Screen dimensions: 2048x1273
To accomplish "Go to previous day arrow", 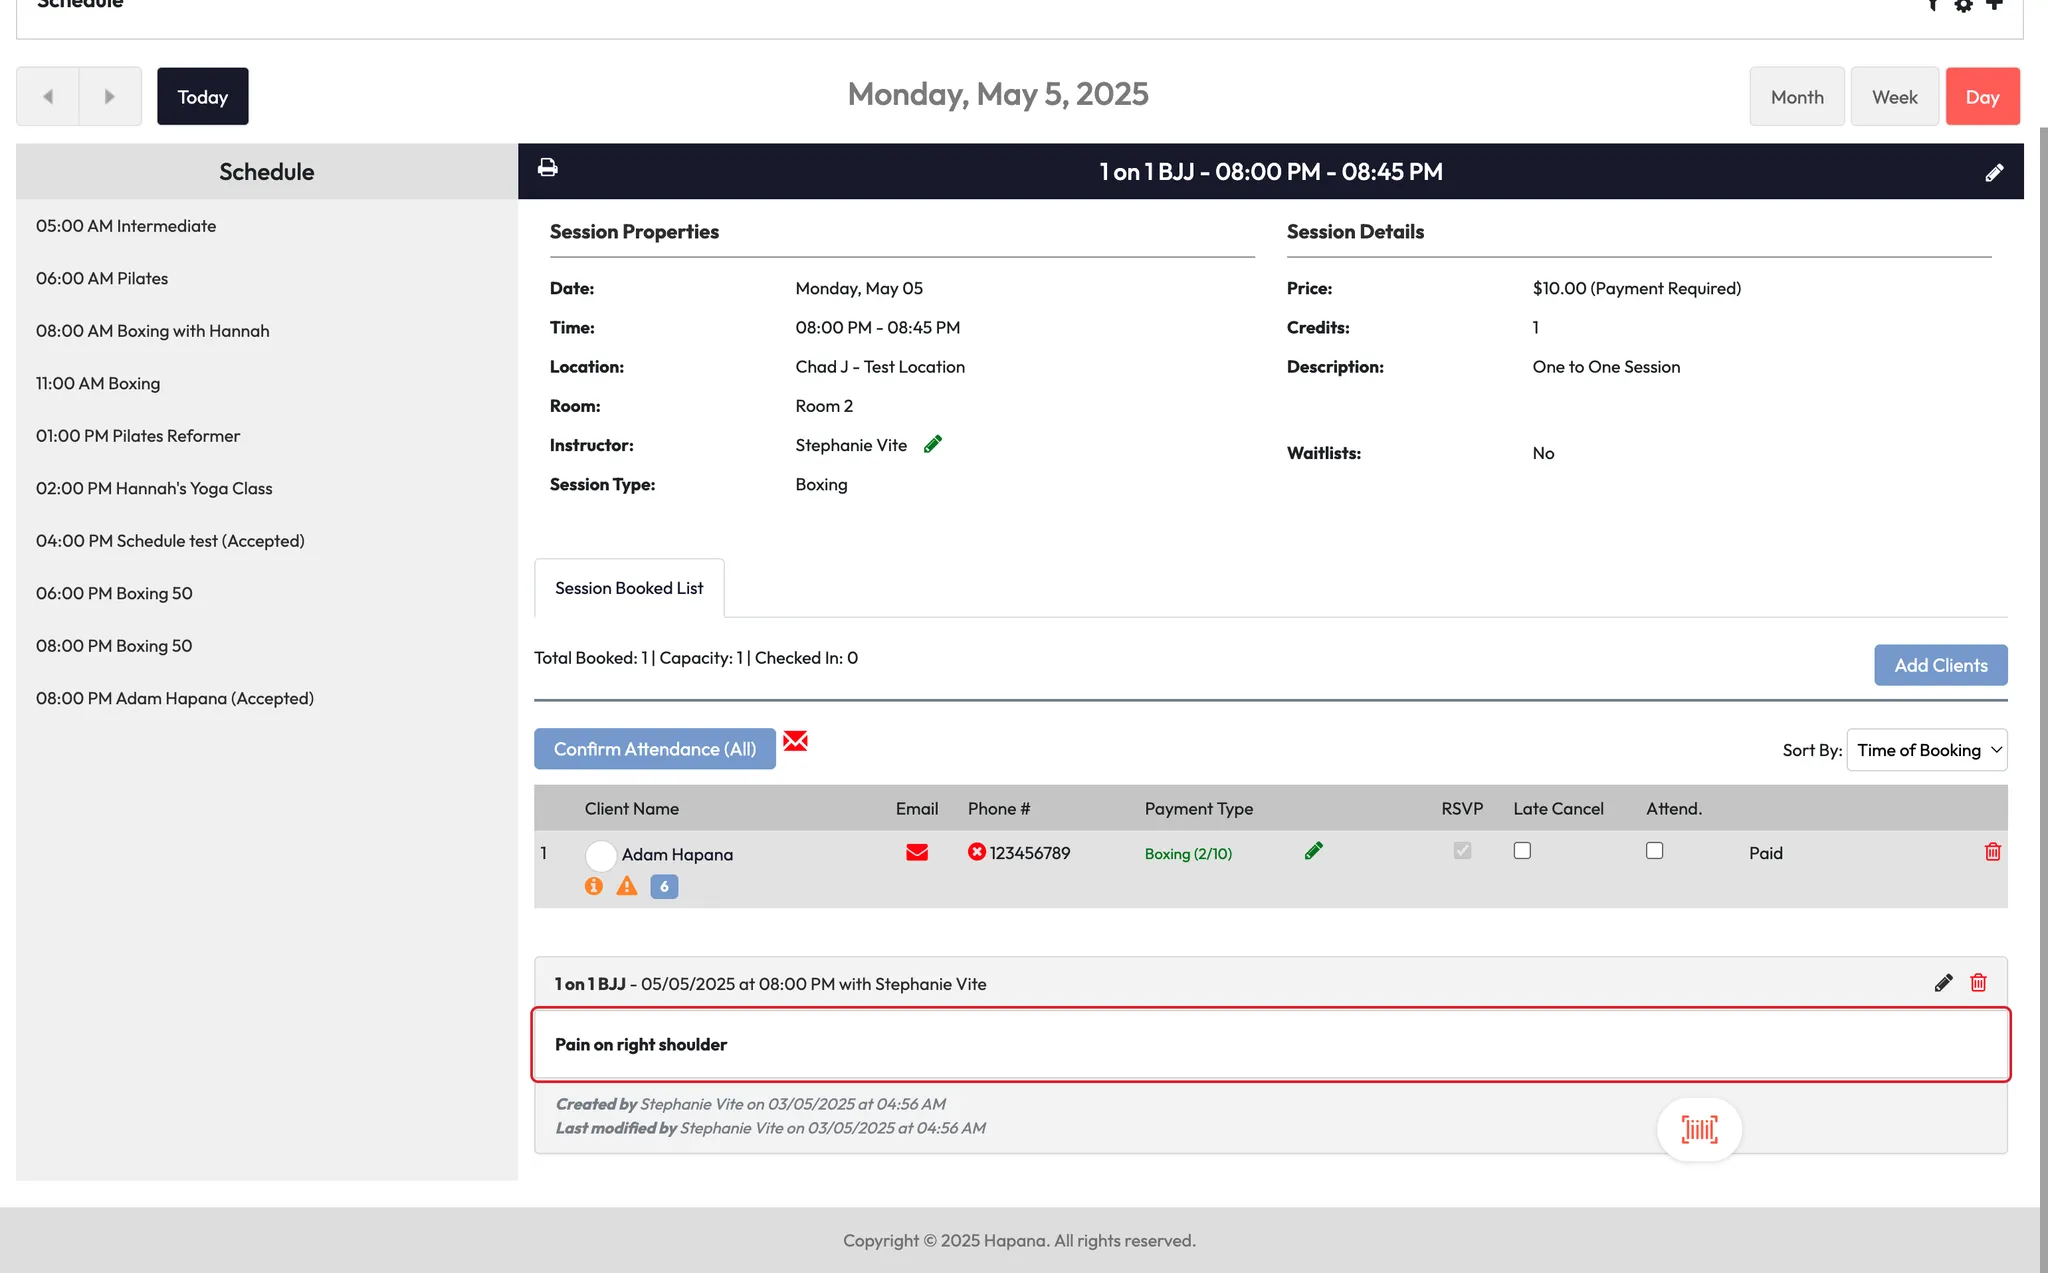I will click(x=48, y=97).
